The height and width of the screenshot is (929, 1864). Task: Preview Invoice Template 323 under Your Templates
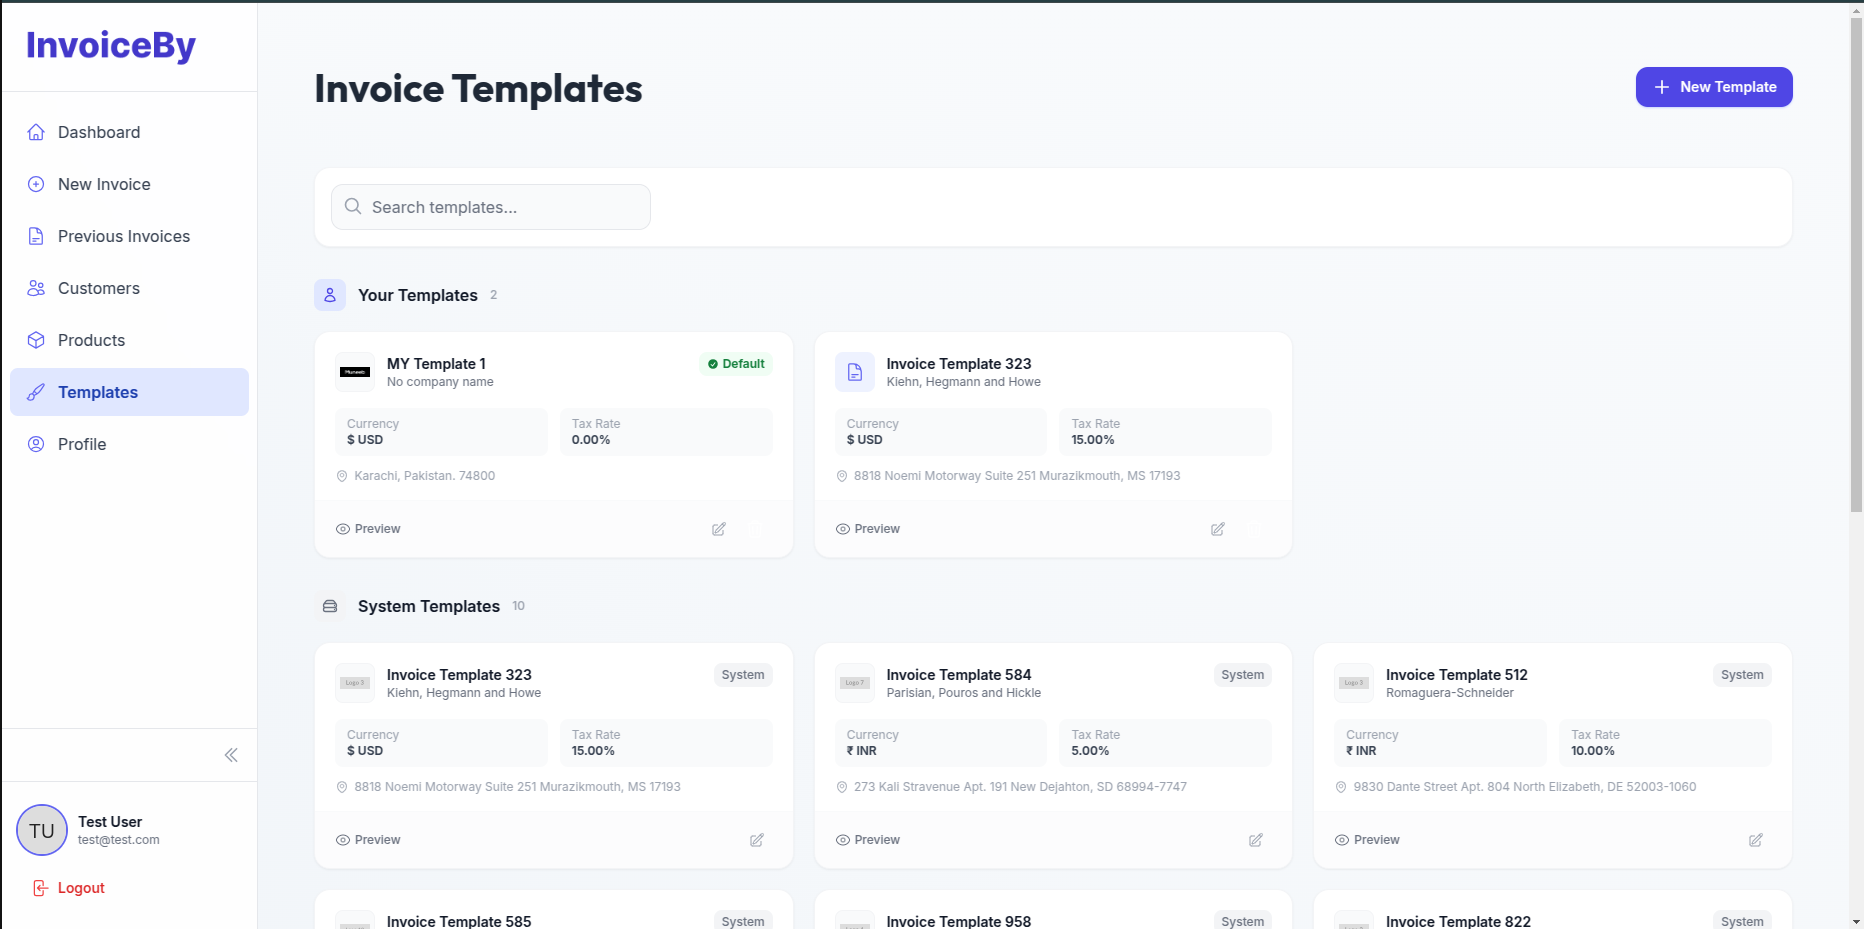pyautogui.click(x=868, y=529)
